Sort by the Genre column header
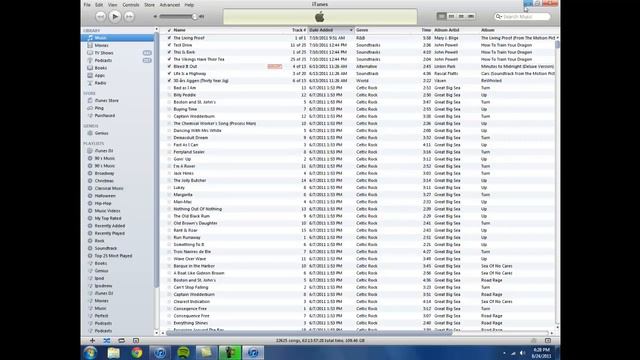Screen dimensions: 640x360 coord(362,30)
